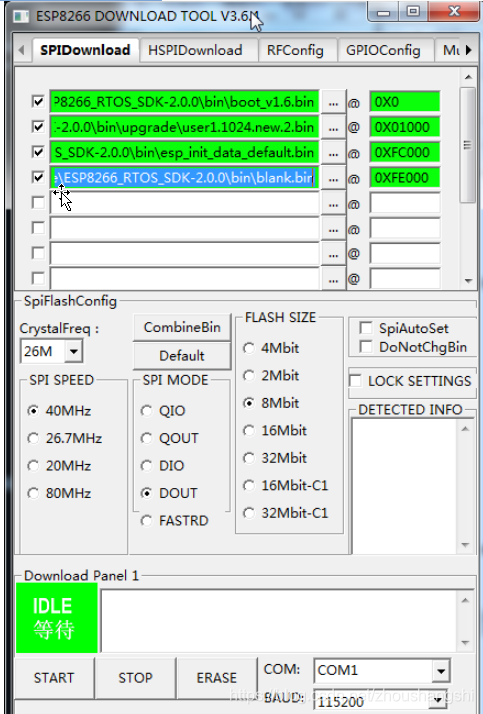
Task: Open the BAUD rate dropdown
Action: point(438,701)
